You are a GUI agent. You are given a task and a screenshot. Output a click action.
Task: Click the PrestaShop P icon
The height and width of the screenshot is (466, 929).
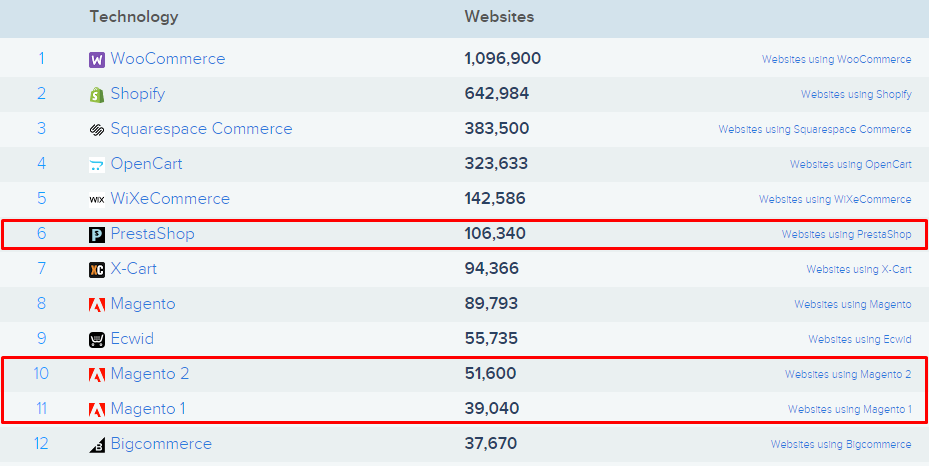point(97,234)
